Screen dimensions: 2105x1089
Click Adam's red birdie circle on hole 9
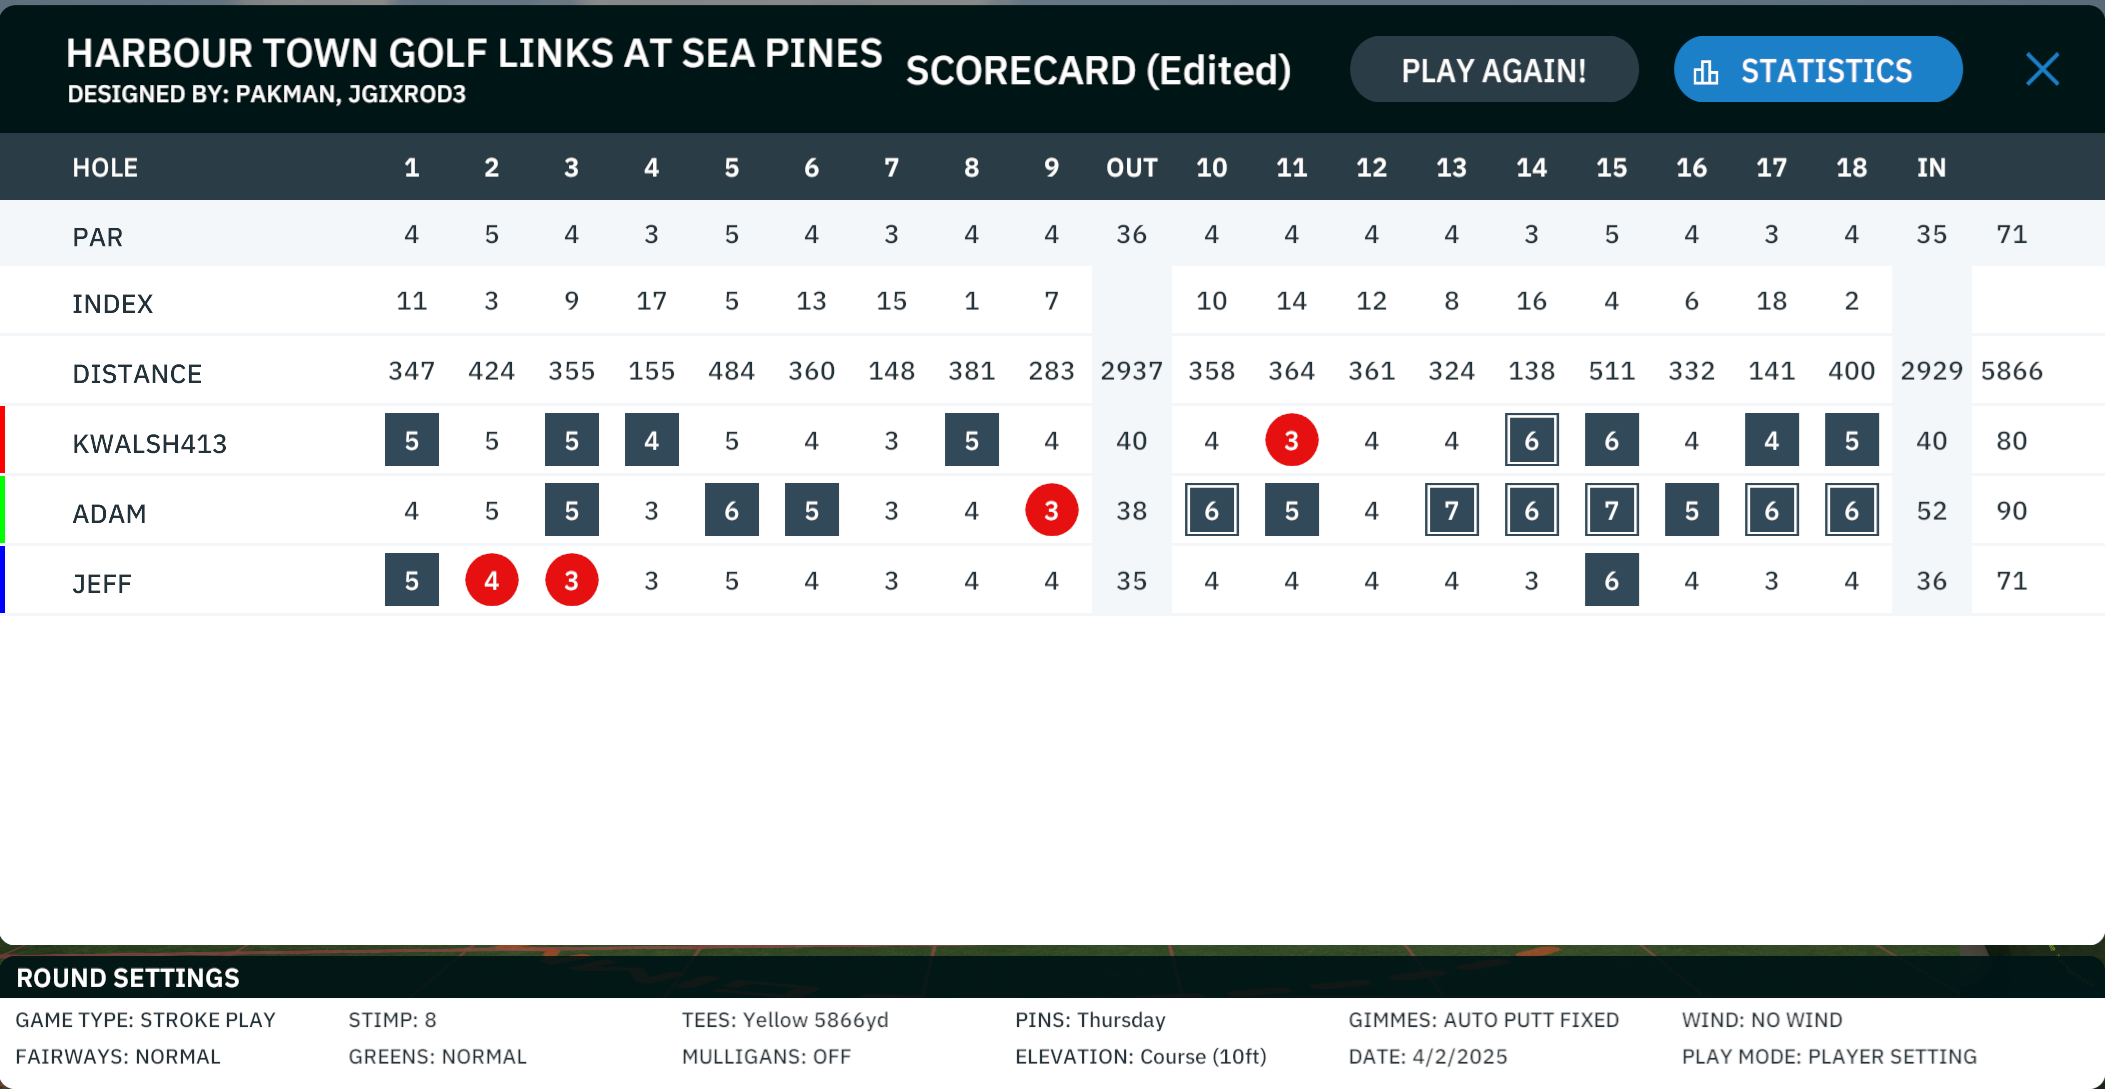point(1052,510)
